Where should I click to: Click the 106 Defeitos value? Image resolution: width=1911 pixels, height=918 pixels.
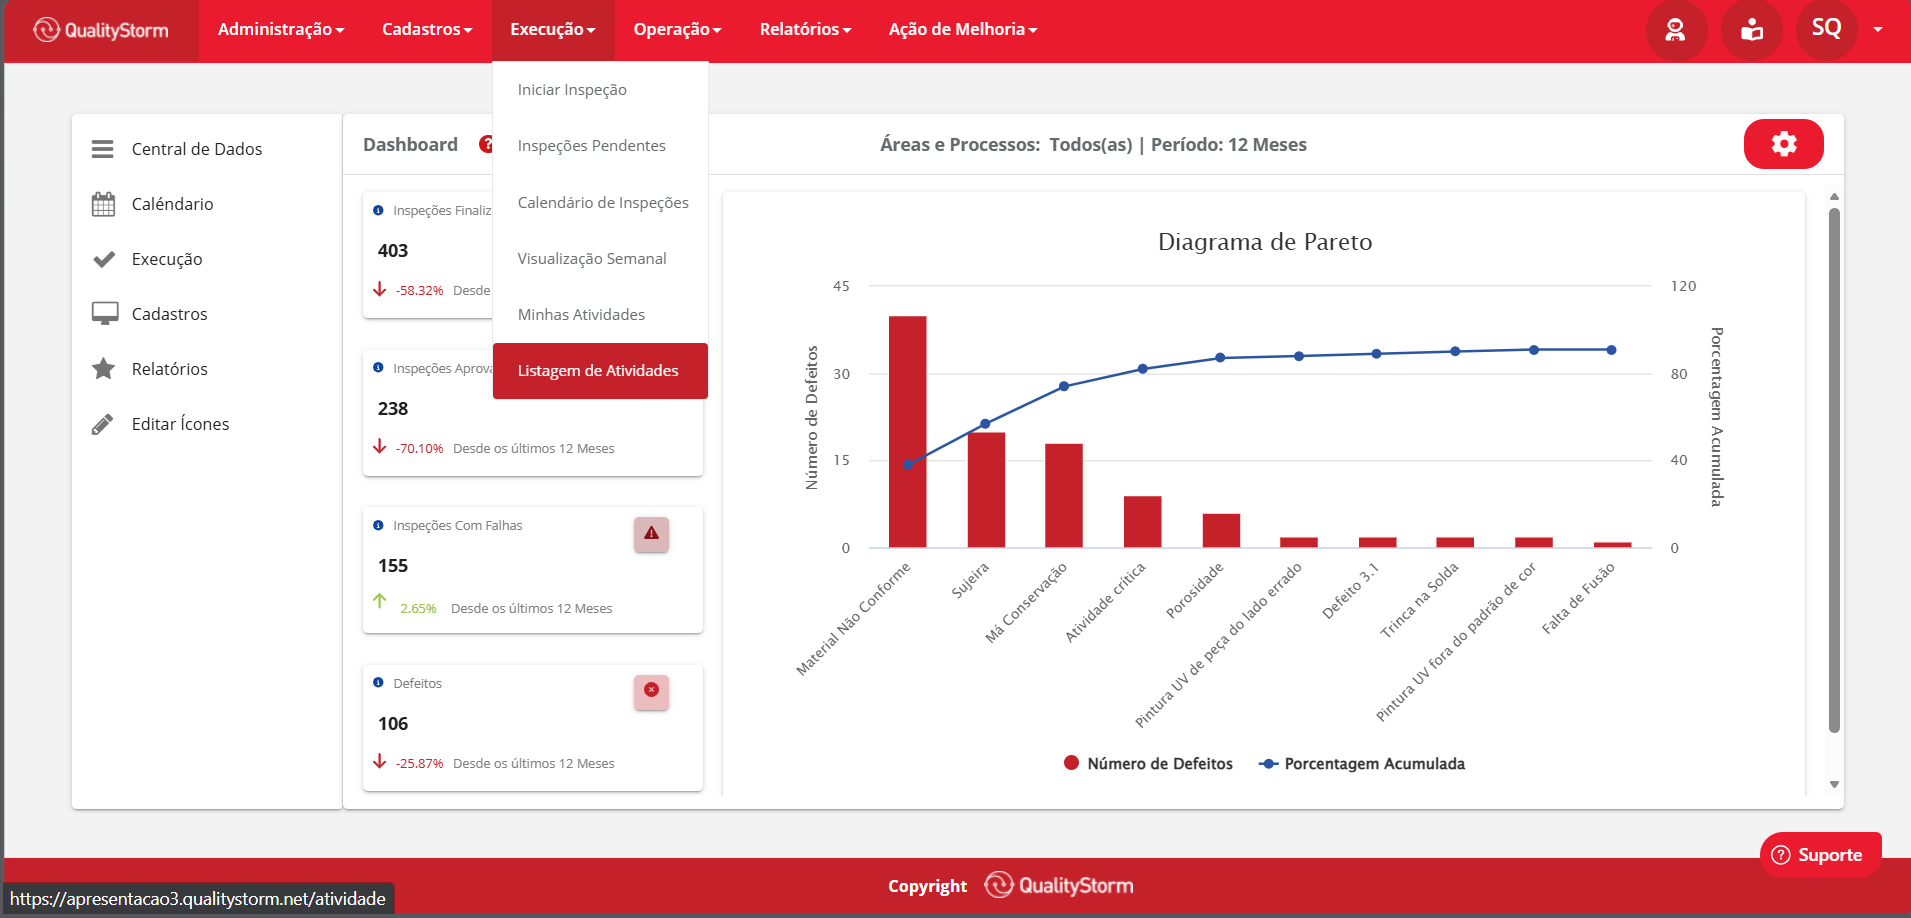(393, 724)
